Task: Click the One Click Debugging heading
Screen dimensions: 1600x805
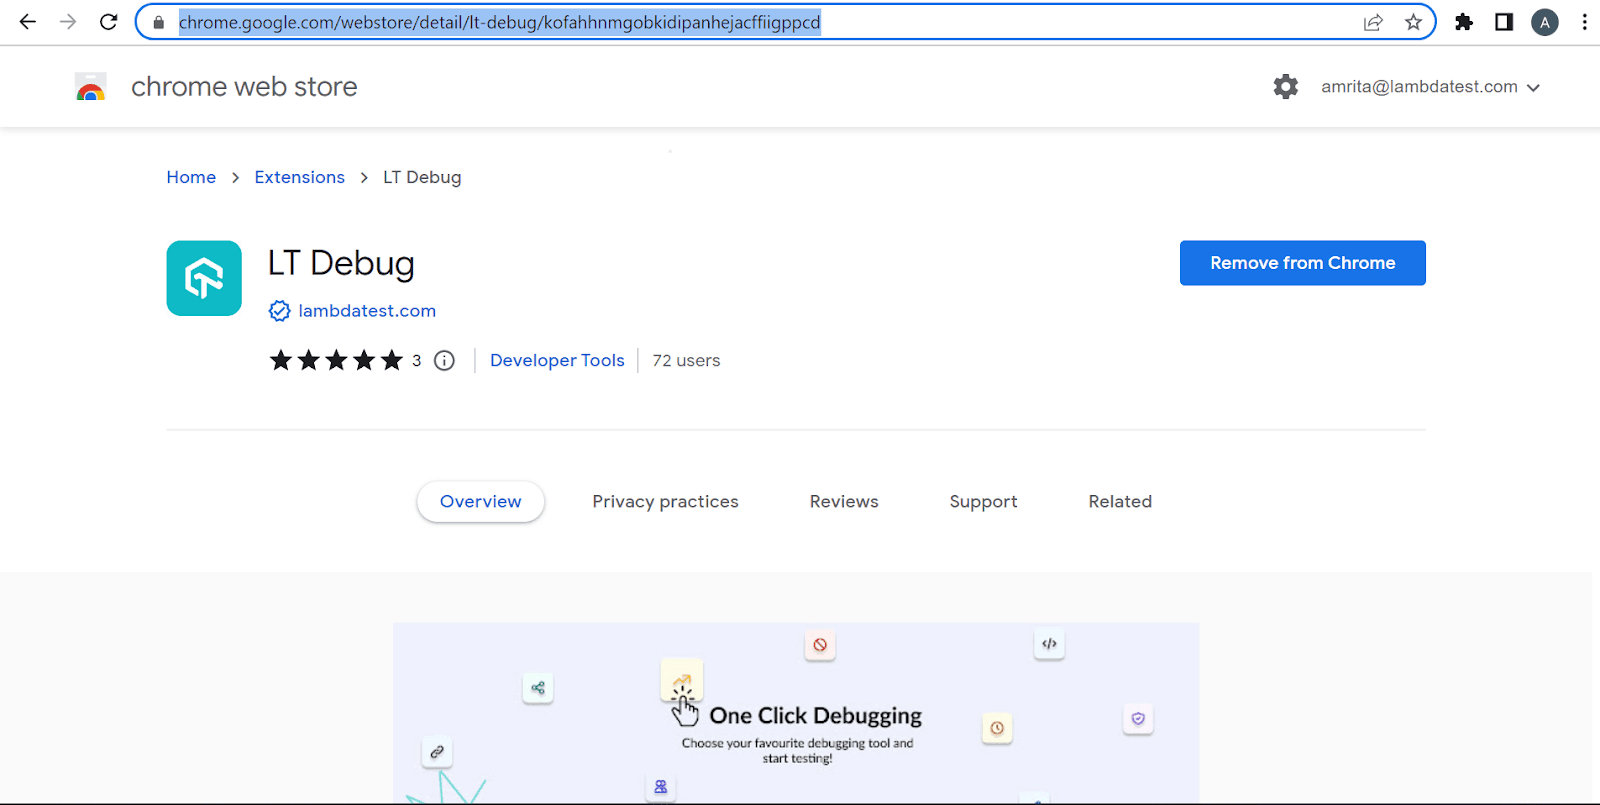Action: [x=816, y=716]
